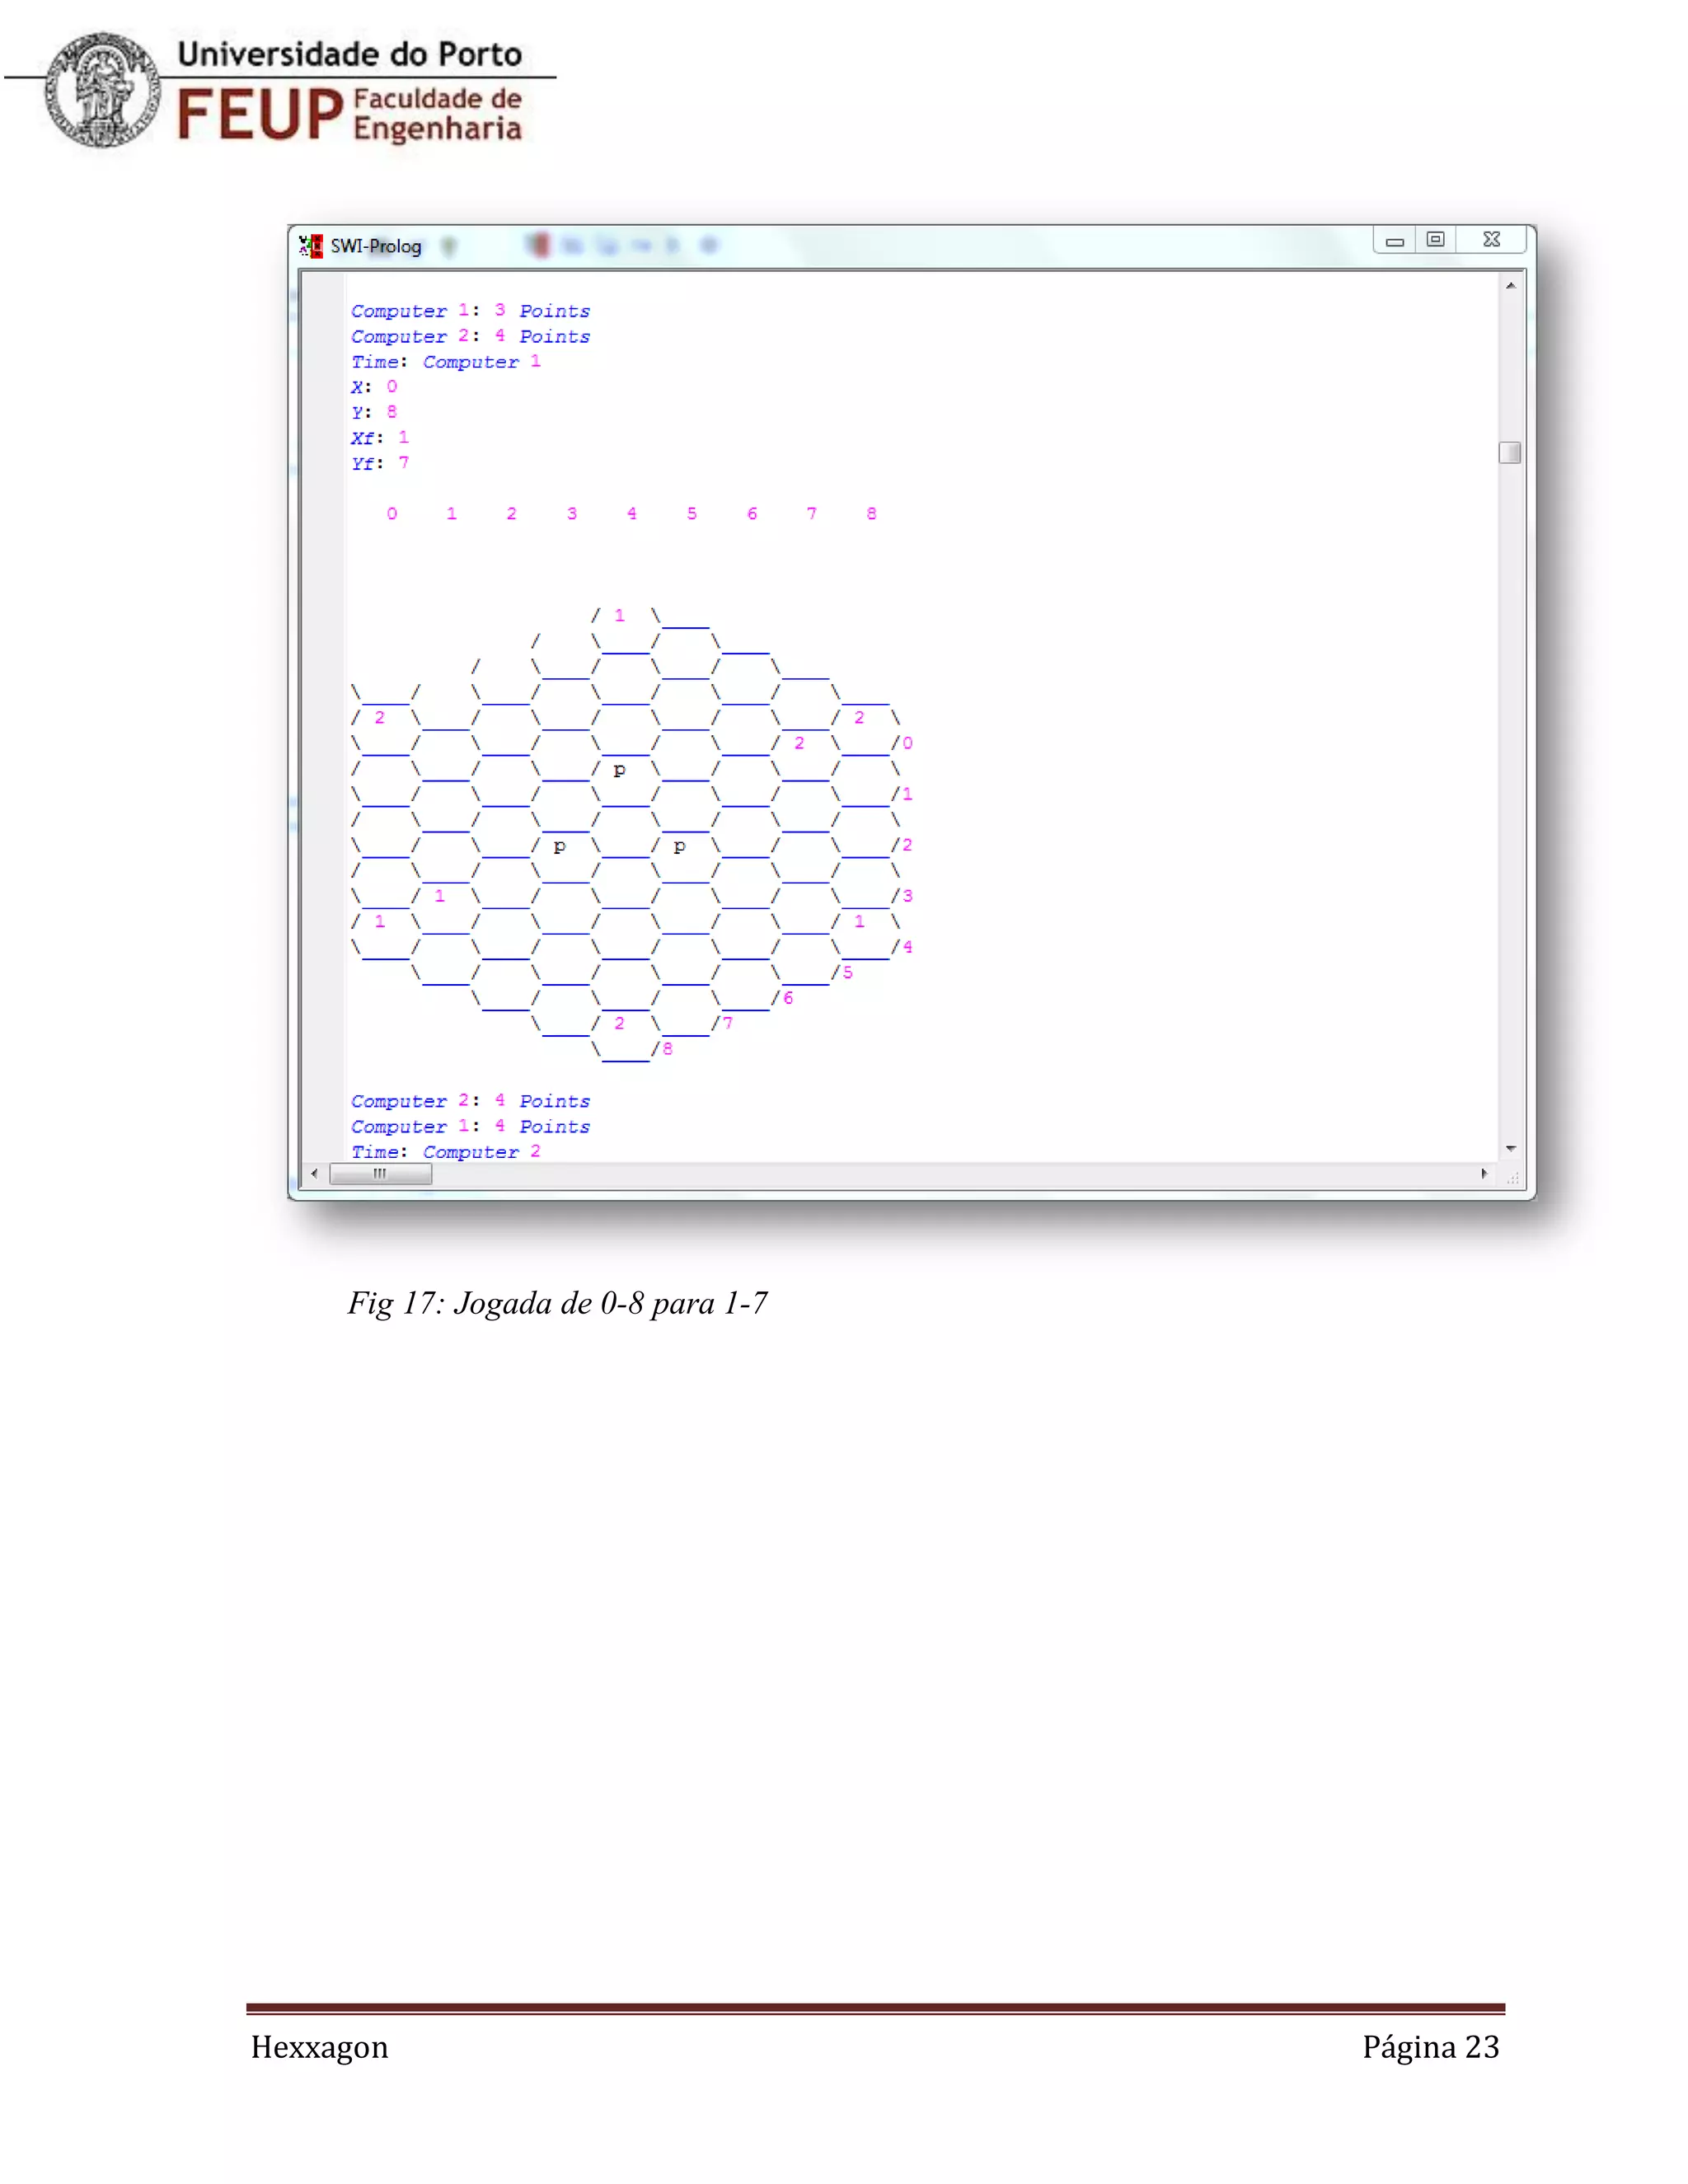The width and height of the screenshot is (1688, 2184).
Task: Click the 'FEUP' logo text
Action: pyautogui.click(x=260, y=114)
